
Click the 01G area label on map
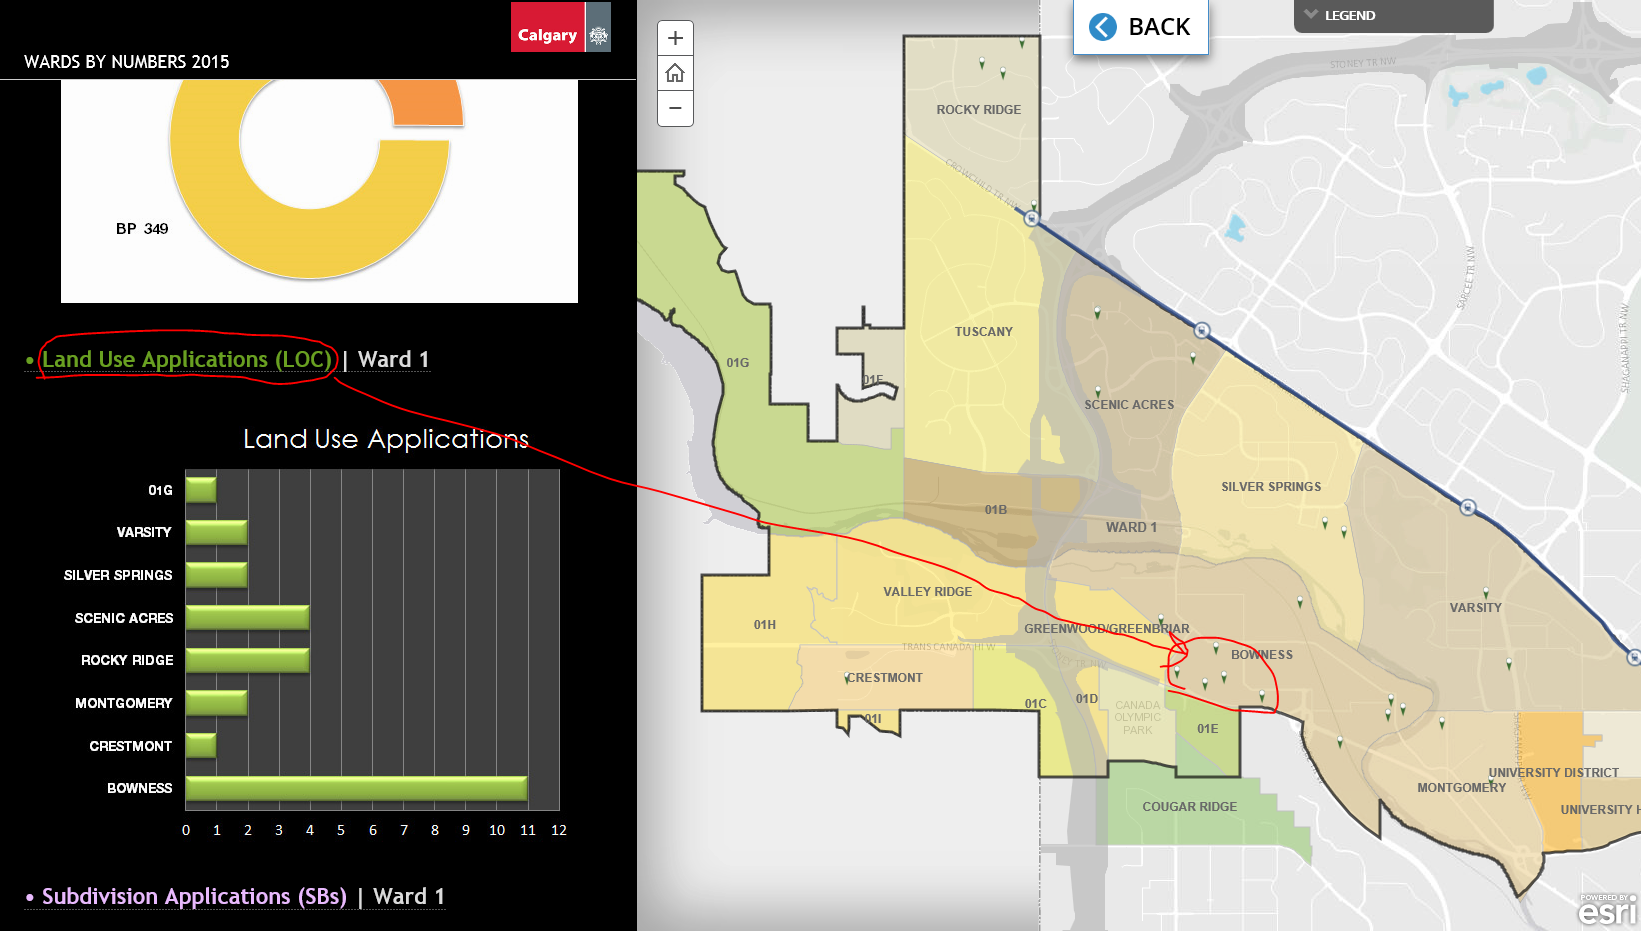(738, 363)
